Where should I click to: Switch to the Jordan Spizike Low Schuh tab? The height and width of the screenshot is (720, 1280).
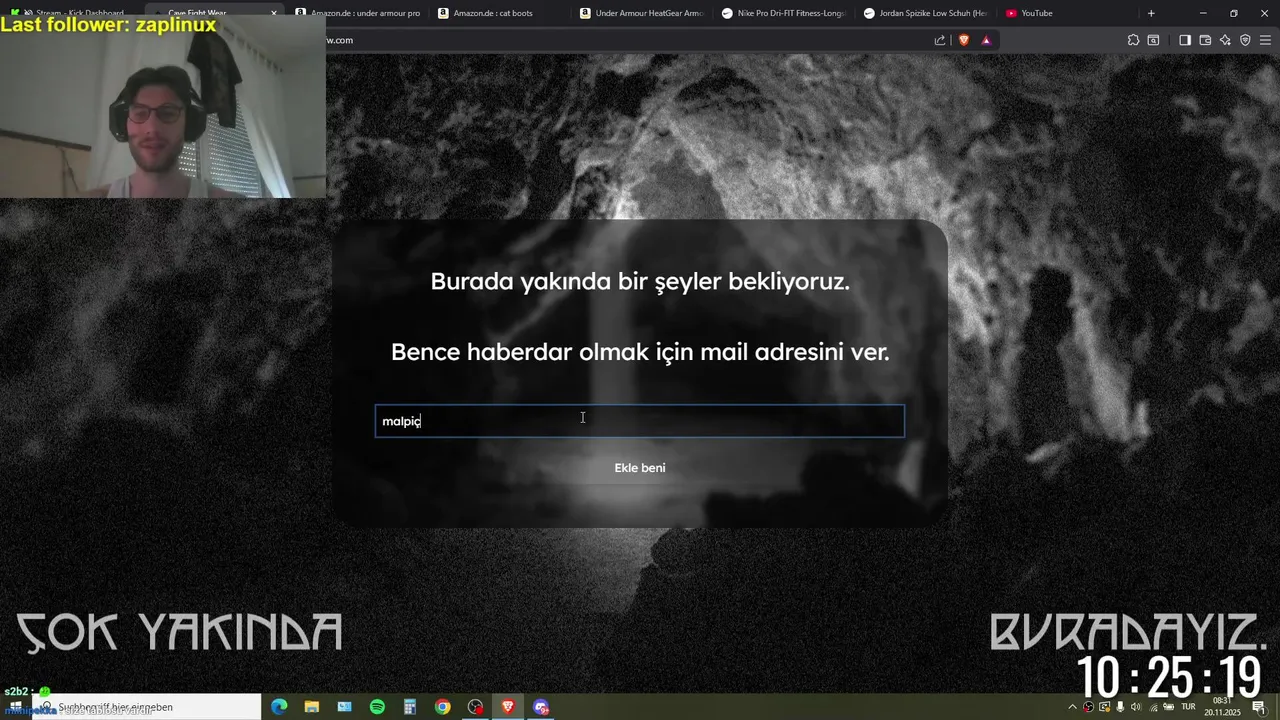pos(927,13)
